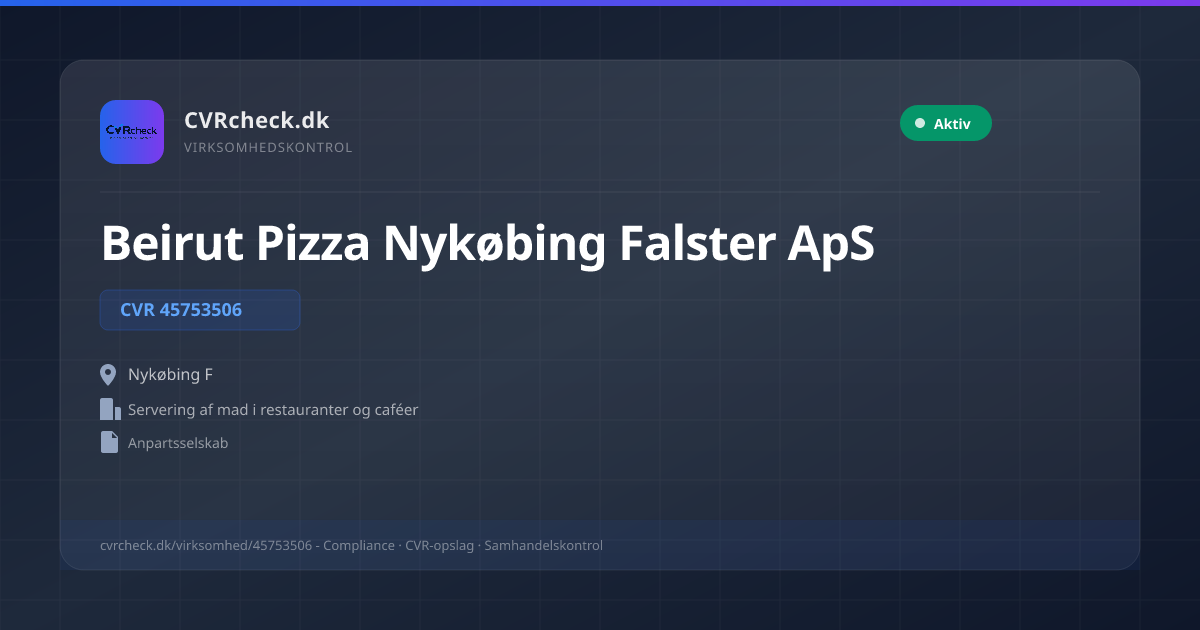Click the CVRcheck logo icon
The width and height of the screenshot is (1200, 630).
point(132,132)
